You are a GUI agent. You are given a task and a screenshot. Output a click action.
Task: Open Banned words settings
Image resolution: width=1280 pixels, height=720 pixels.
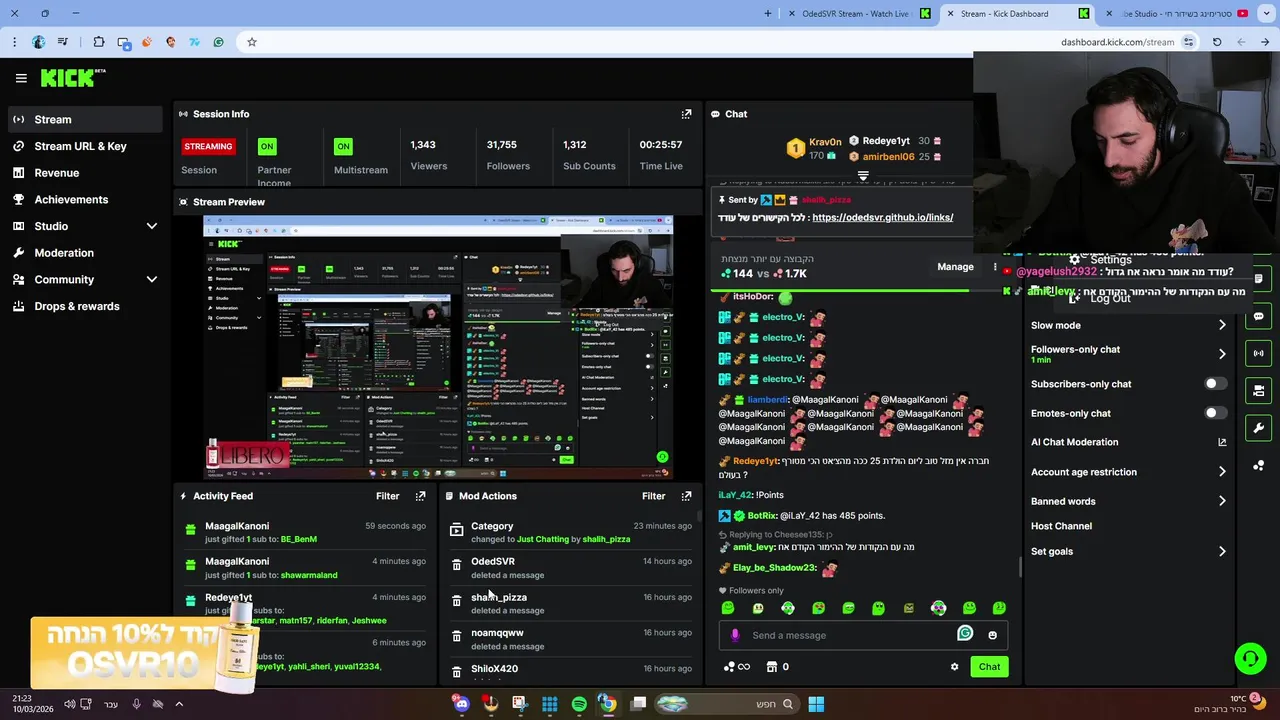(x=1128, y=501)
